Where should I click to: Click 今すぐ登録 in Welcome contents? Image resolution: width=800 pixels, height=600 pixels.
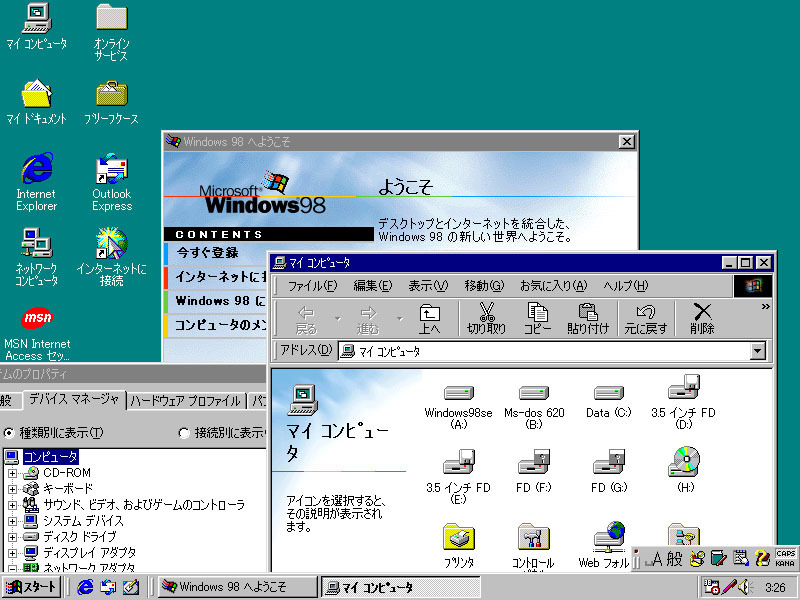coord(208,253)
